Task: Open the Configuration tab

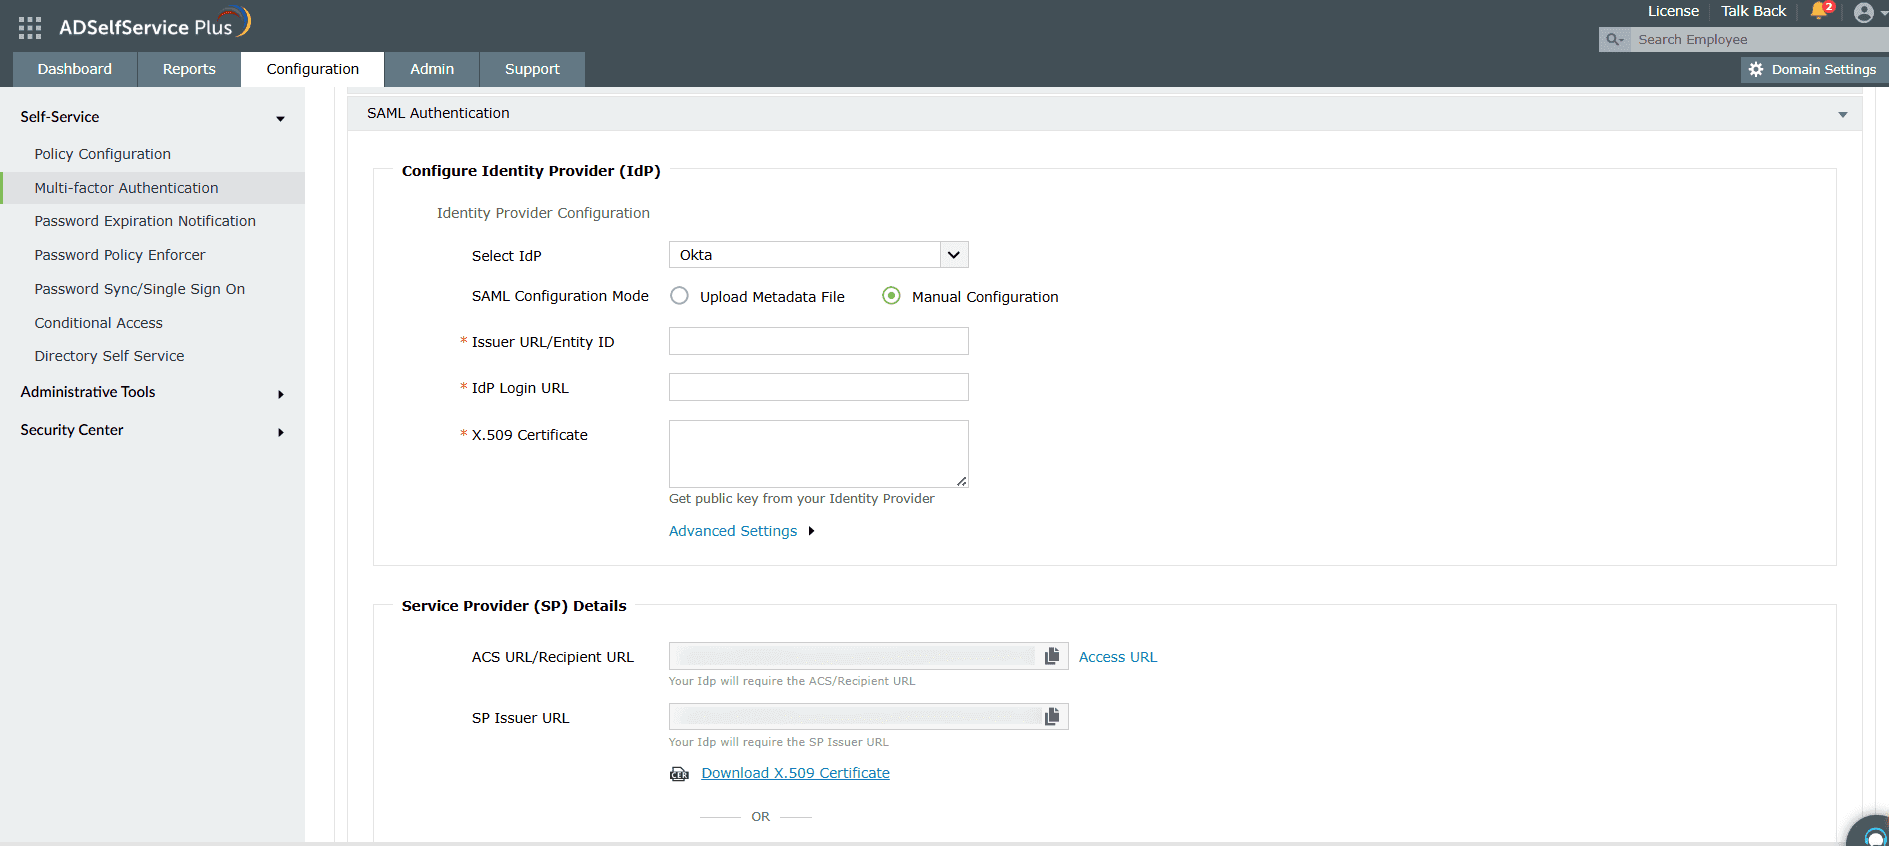Action: (313, 69)
